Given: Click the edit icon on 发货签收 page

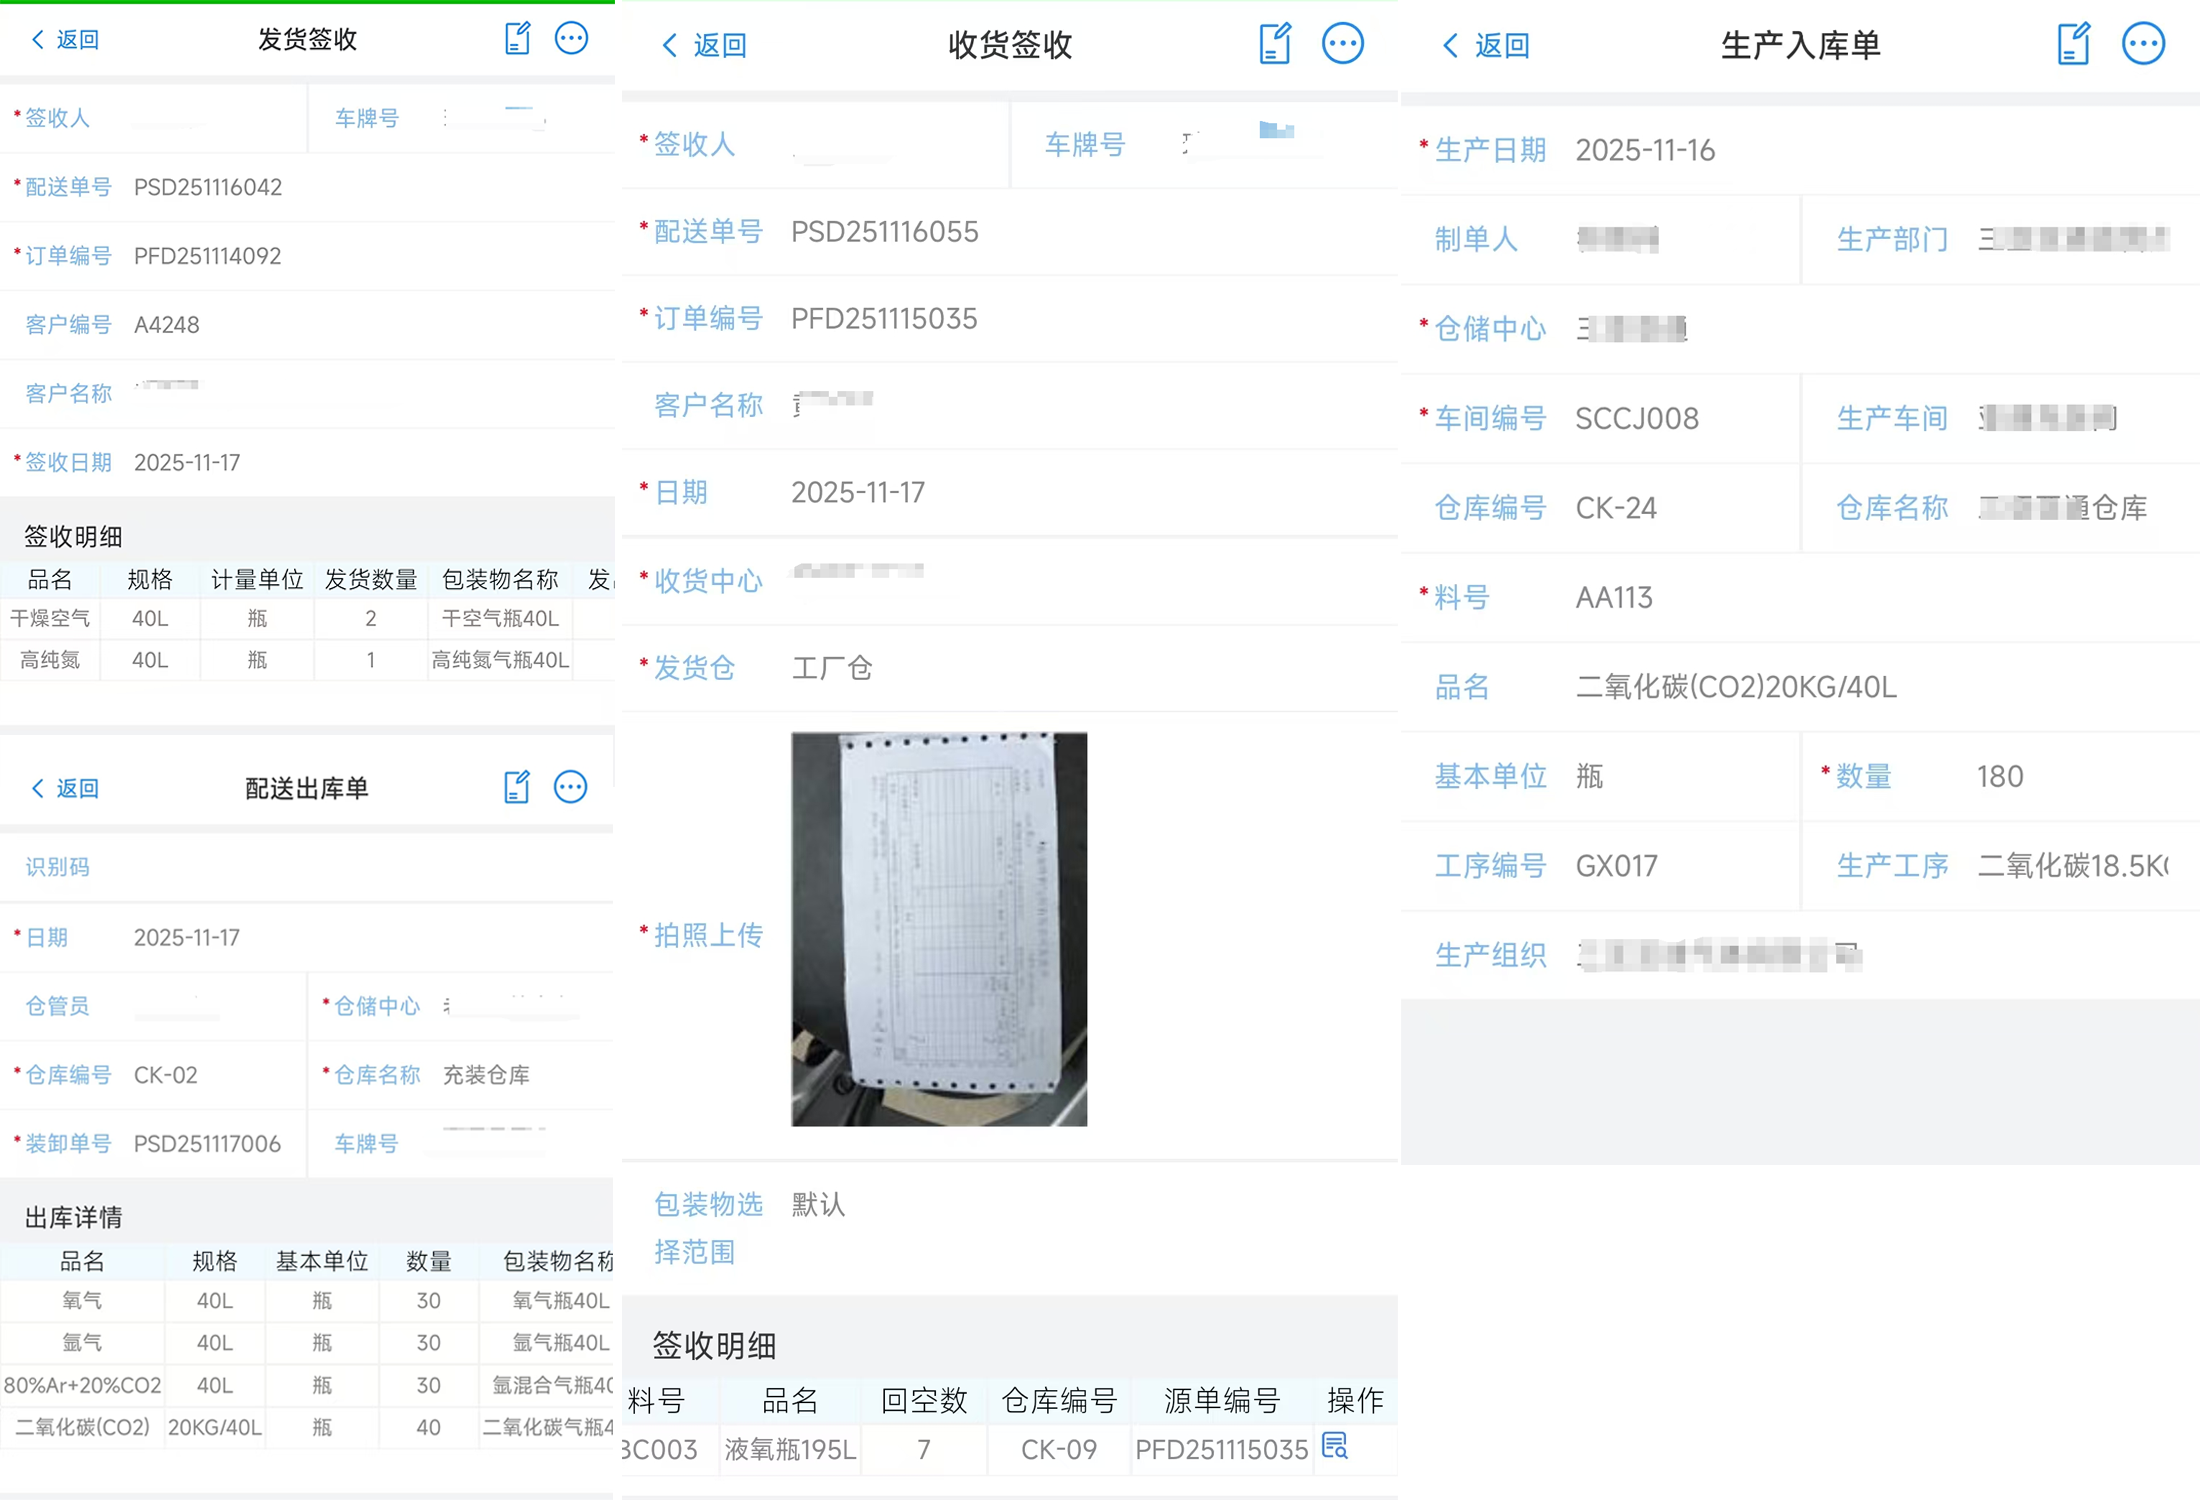Looking at the screenshot, I should pyautogui.click(x=517, y=38).
